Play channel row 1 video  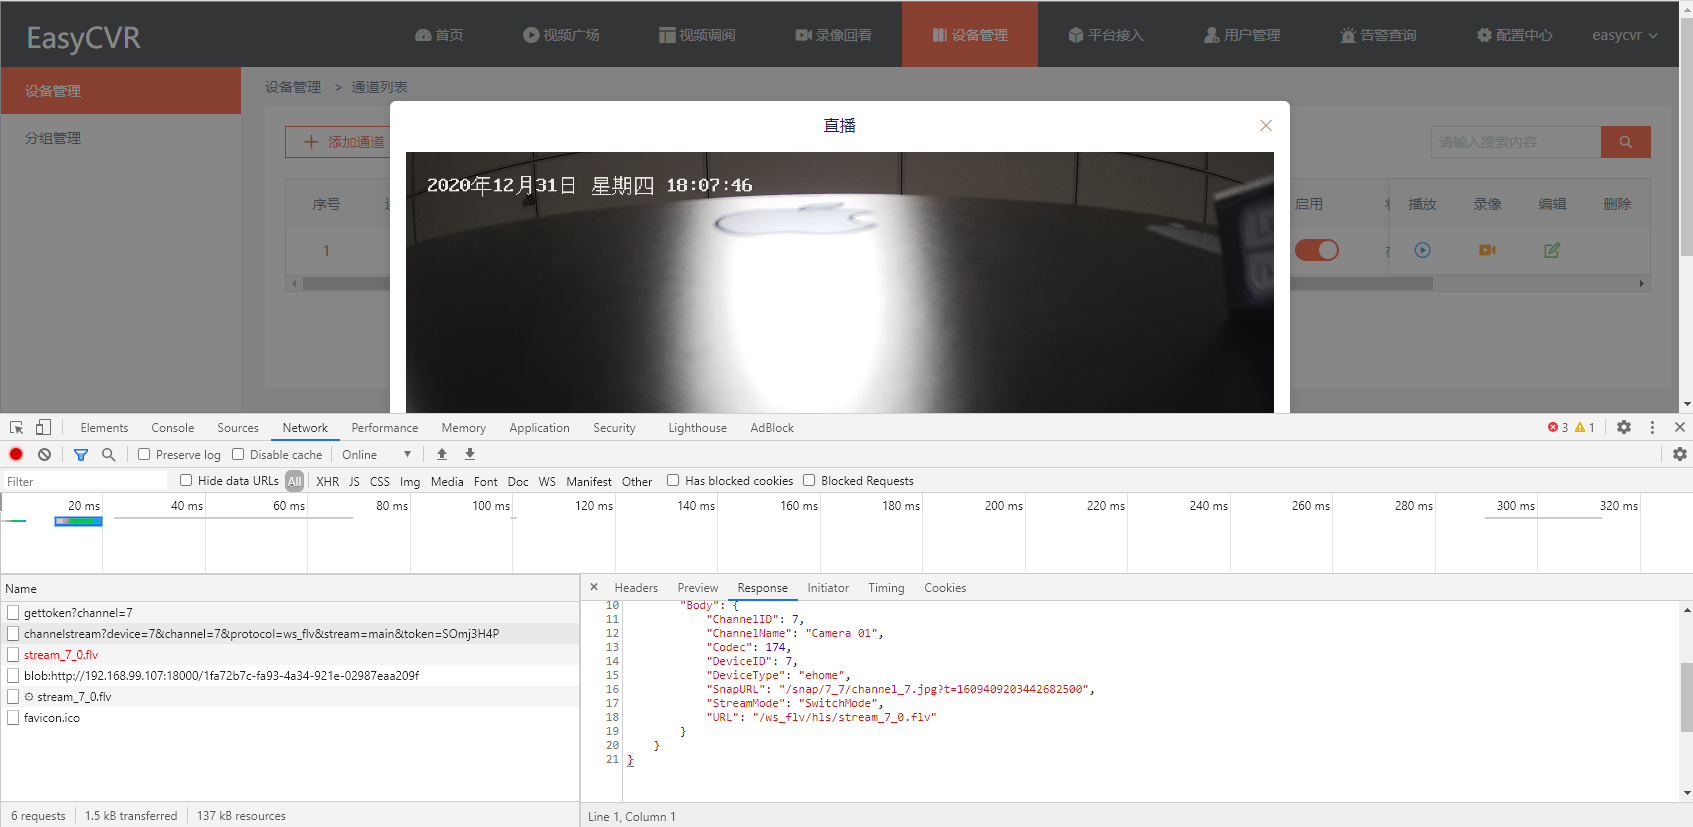click(x=1423, y=250)
